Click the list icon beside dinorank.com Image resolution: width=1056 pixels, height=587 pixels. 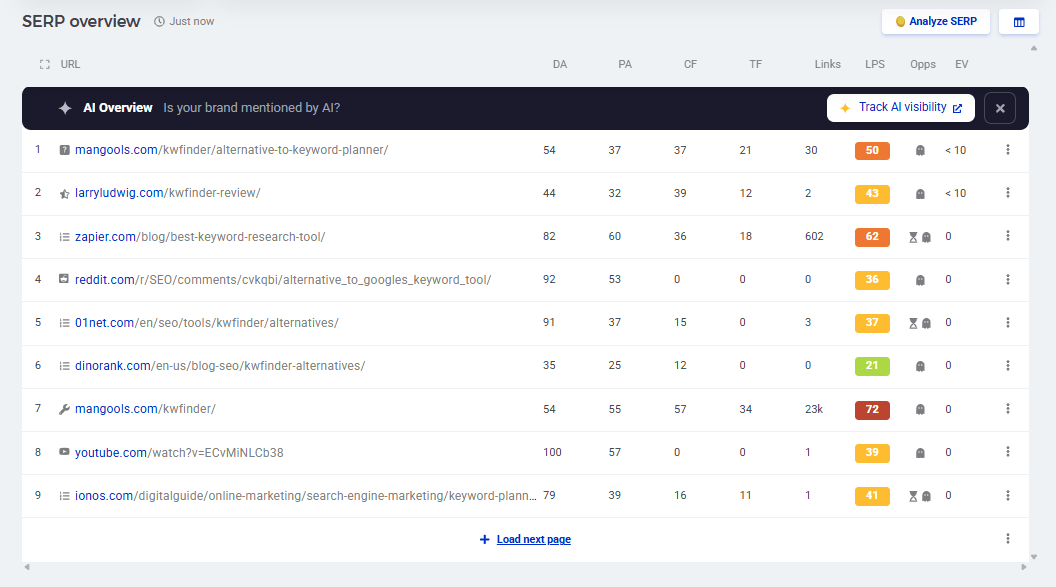tap(64, 366)
